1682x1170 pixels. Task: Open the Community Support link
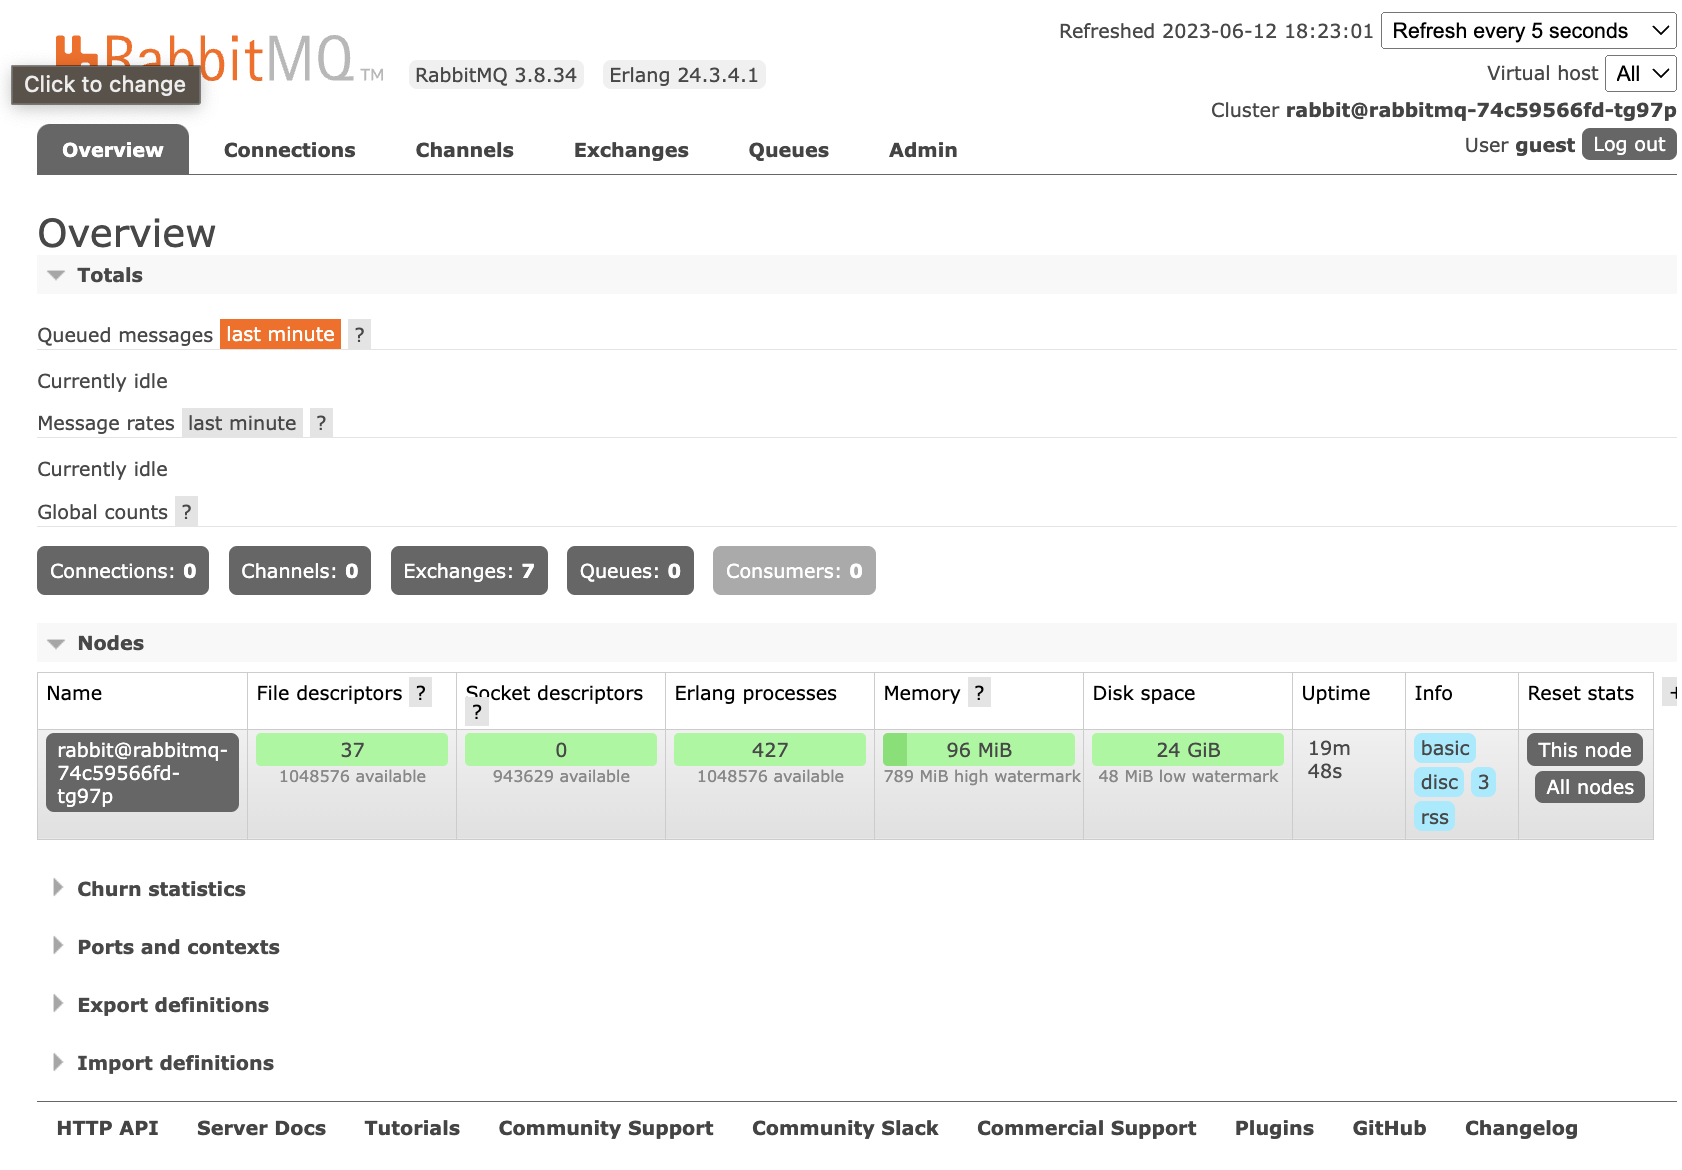point(606,1128)
